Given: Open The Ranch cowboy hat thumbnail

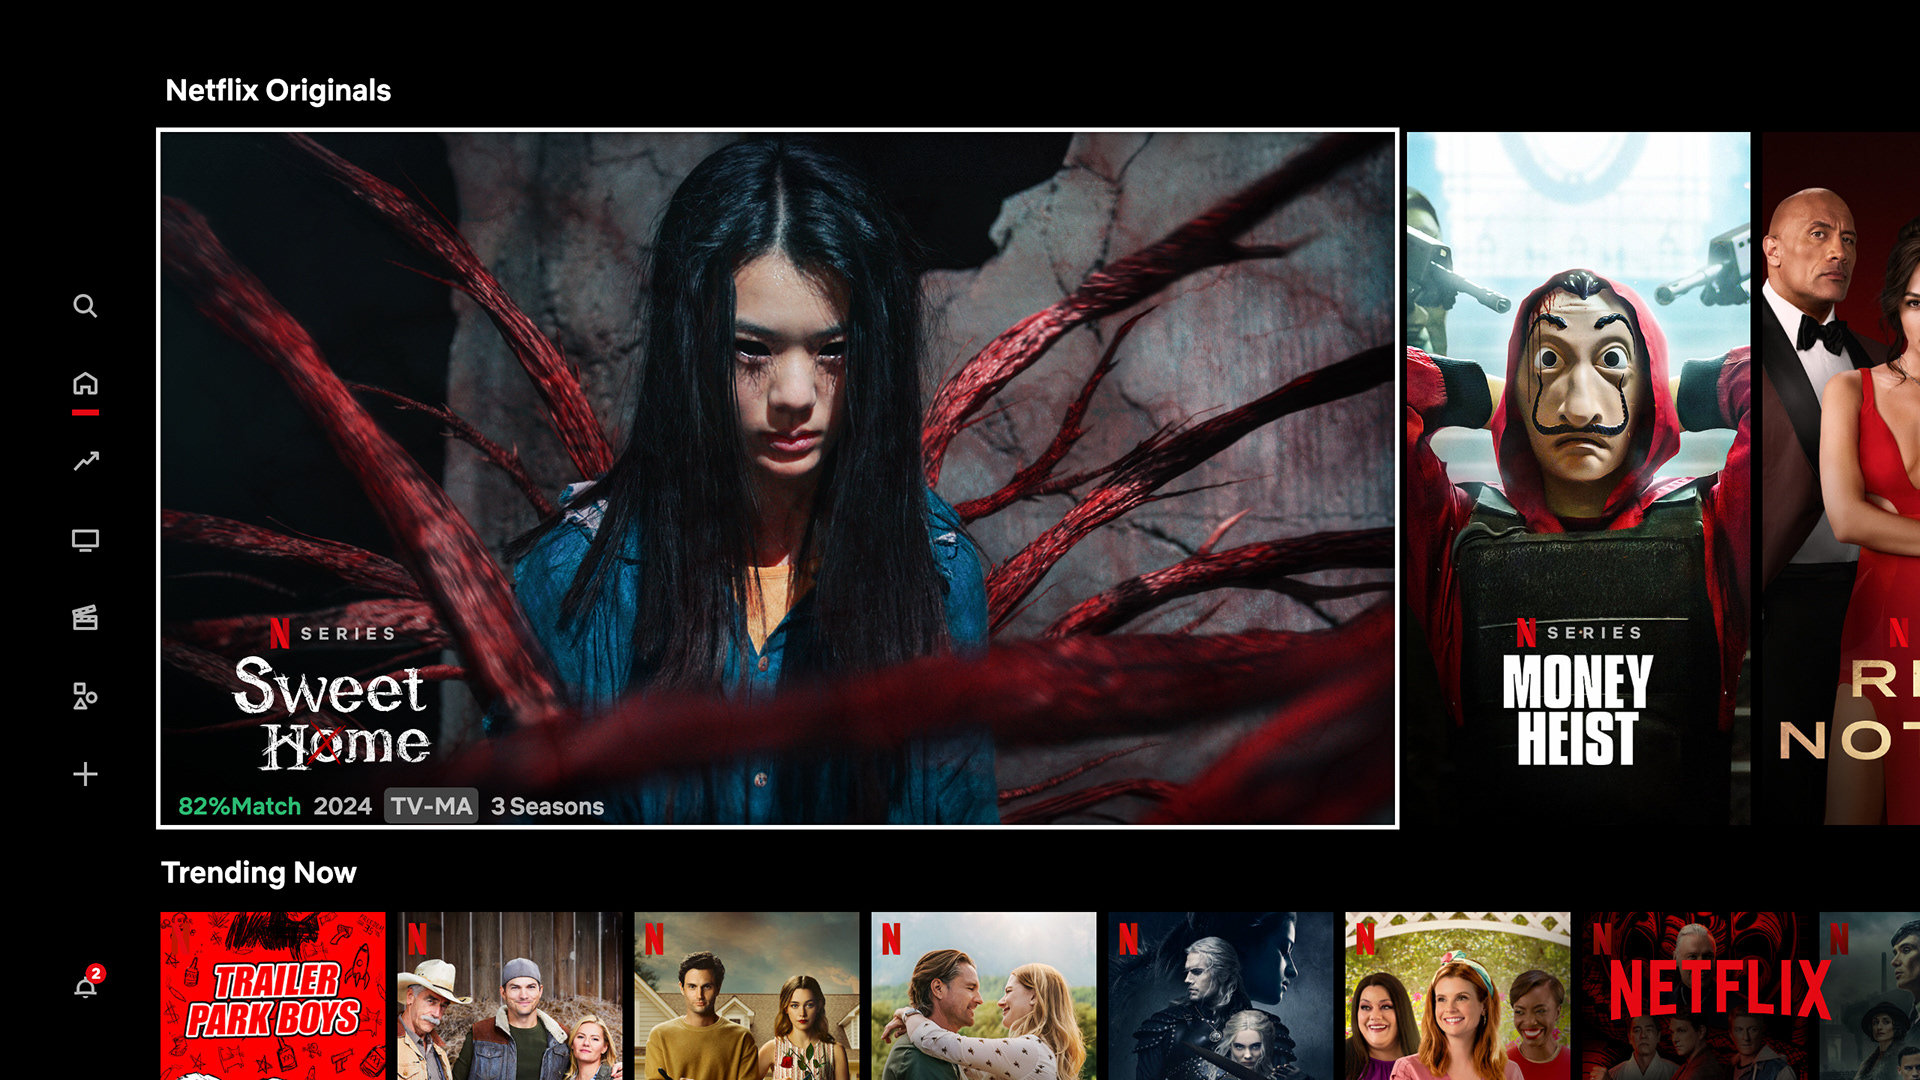Looking at the screenshot, I should (x=509, y=995).
